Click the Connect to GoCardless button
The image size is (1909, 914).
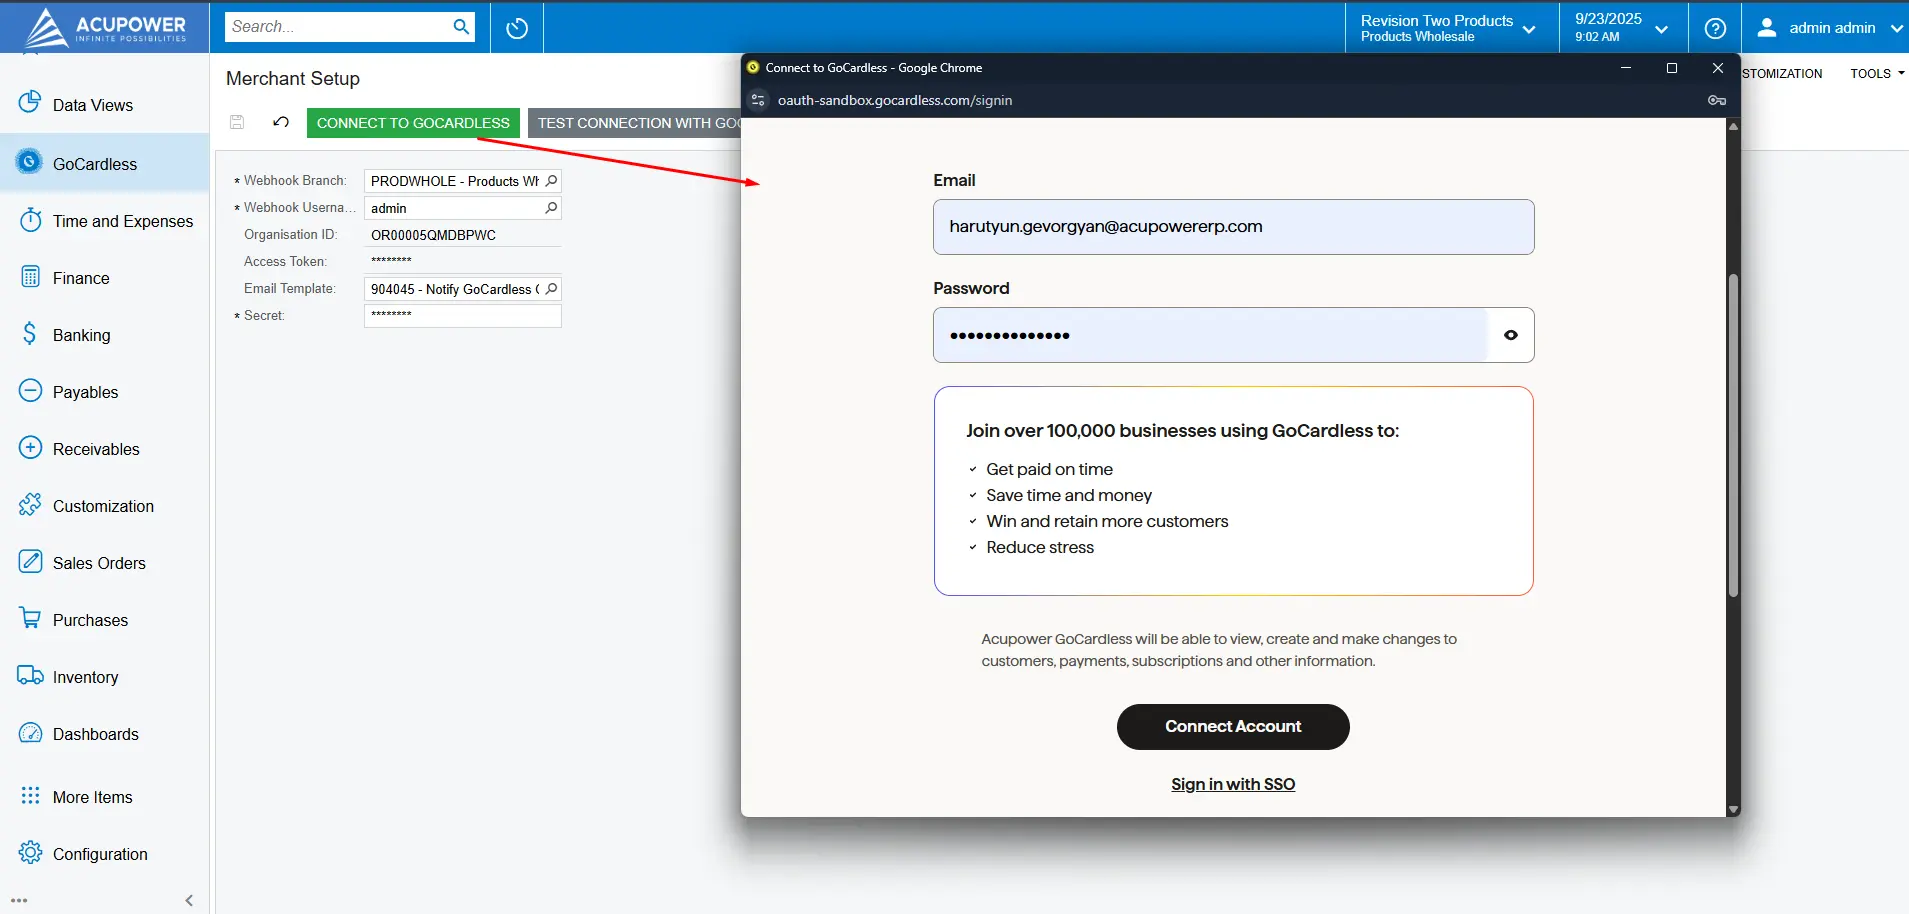tap(413, 123)
